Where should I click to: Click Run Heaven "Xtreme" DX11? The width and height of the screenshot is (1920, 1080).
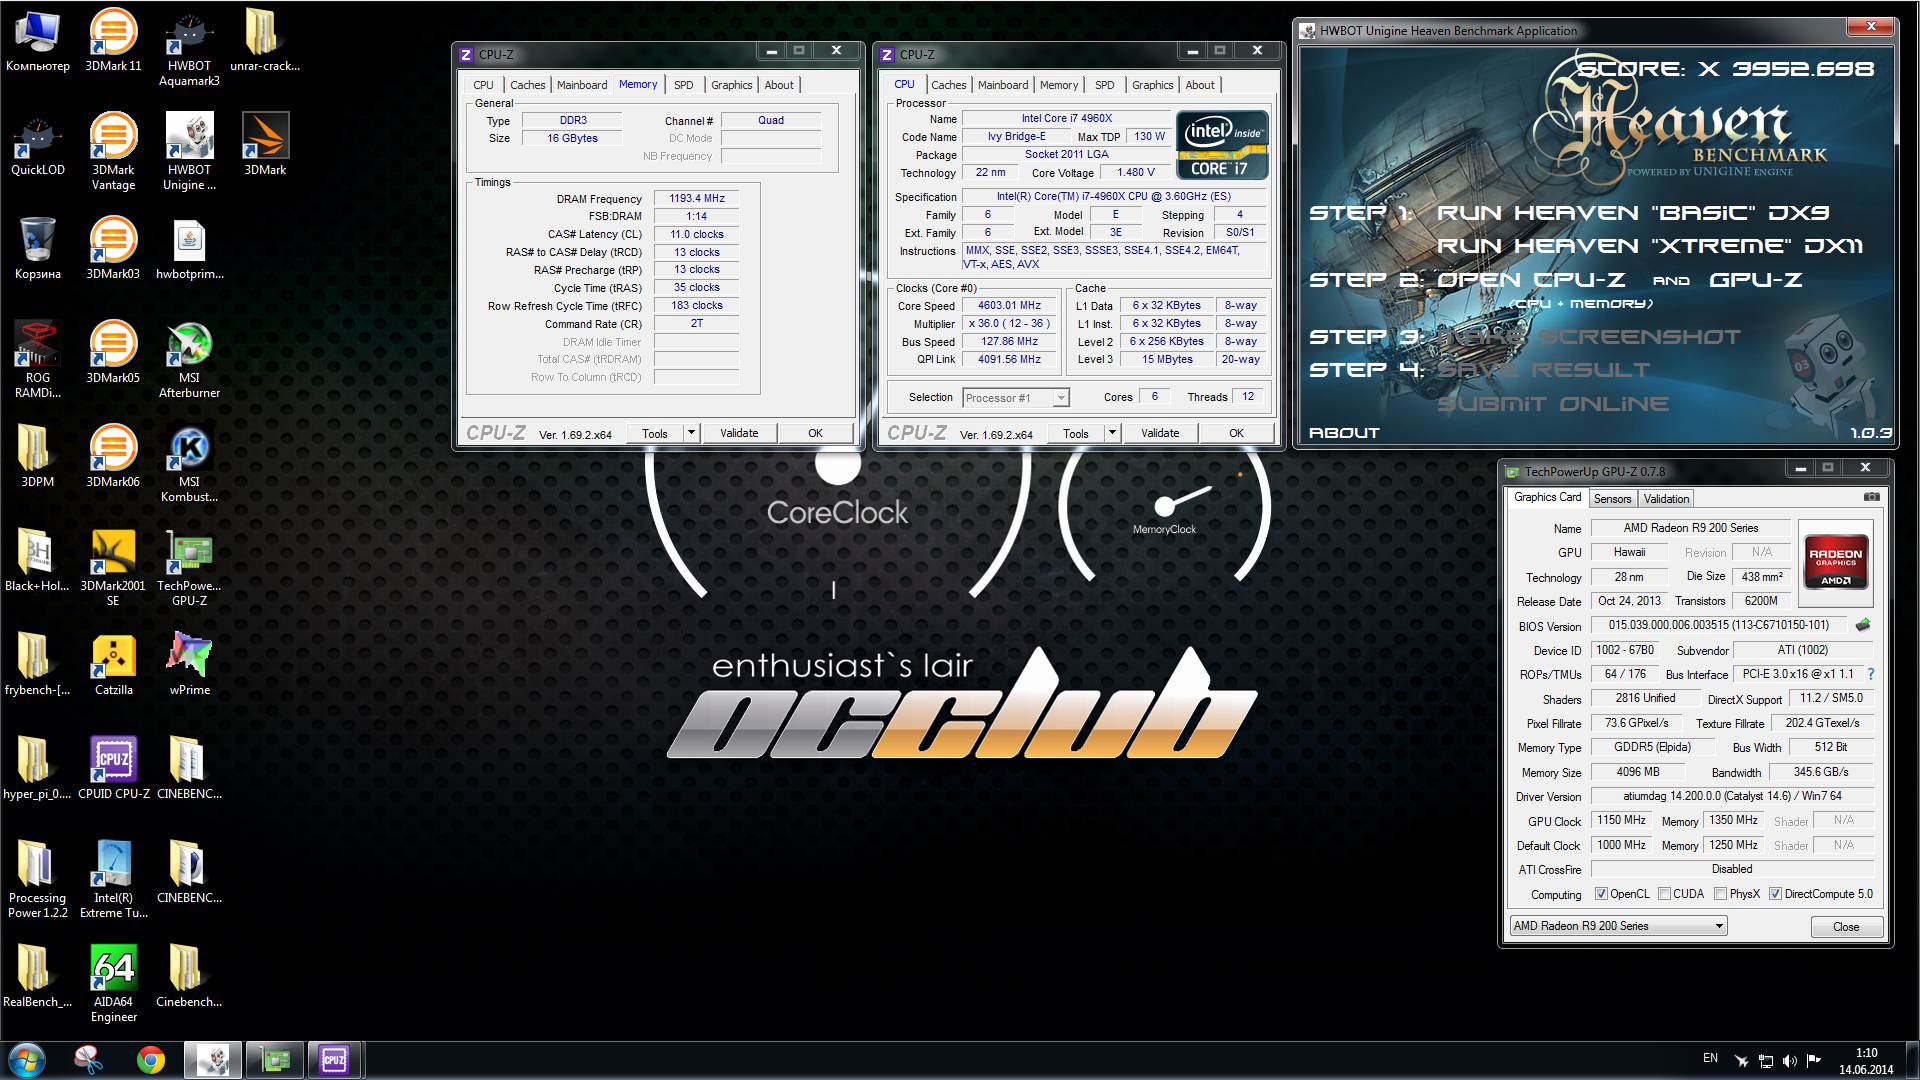(x=1649, y=246)
